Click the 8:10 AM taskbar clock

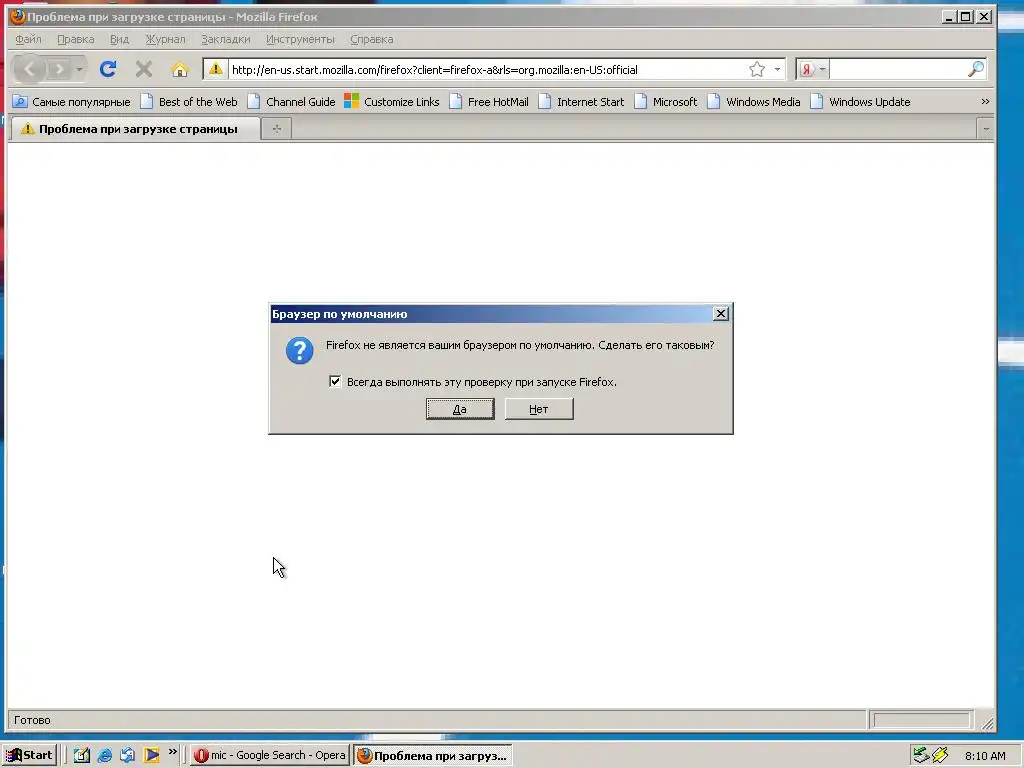(985, 756)
